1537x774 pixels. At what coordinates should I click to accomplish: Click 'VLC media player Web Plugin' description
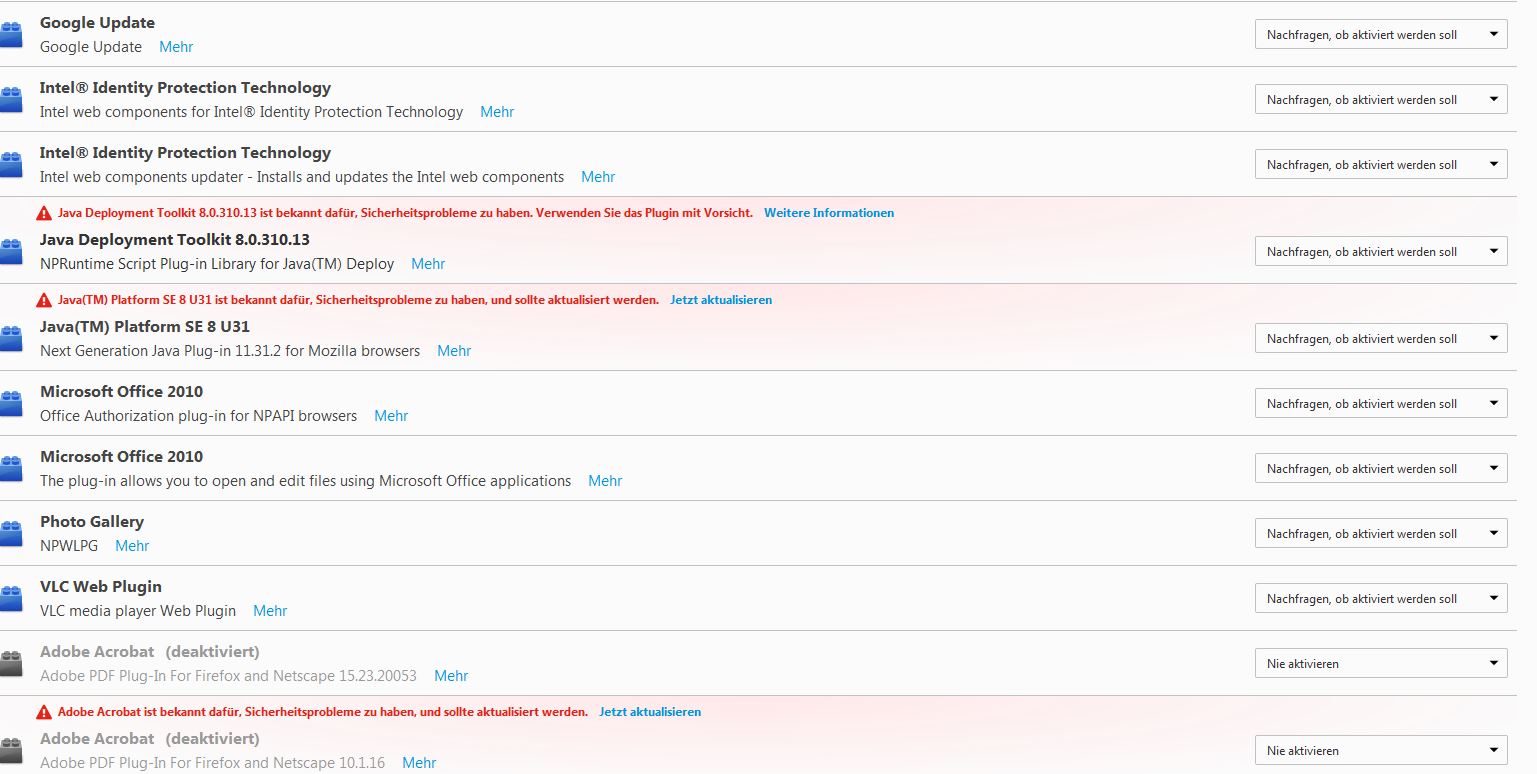click(138, 611)
